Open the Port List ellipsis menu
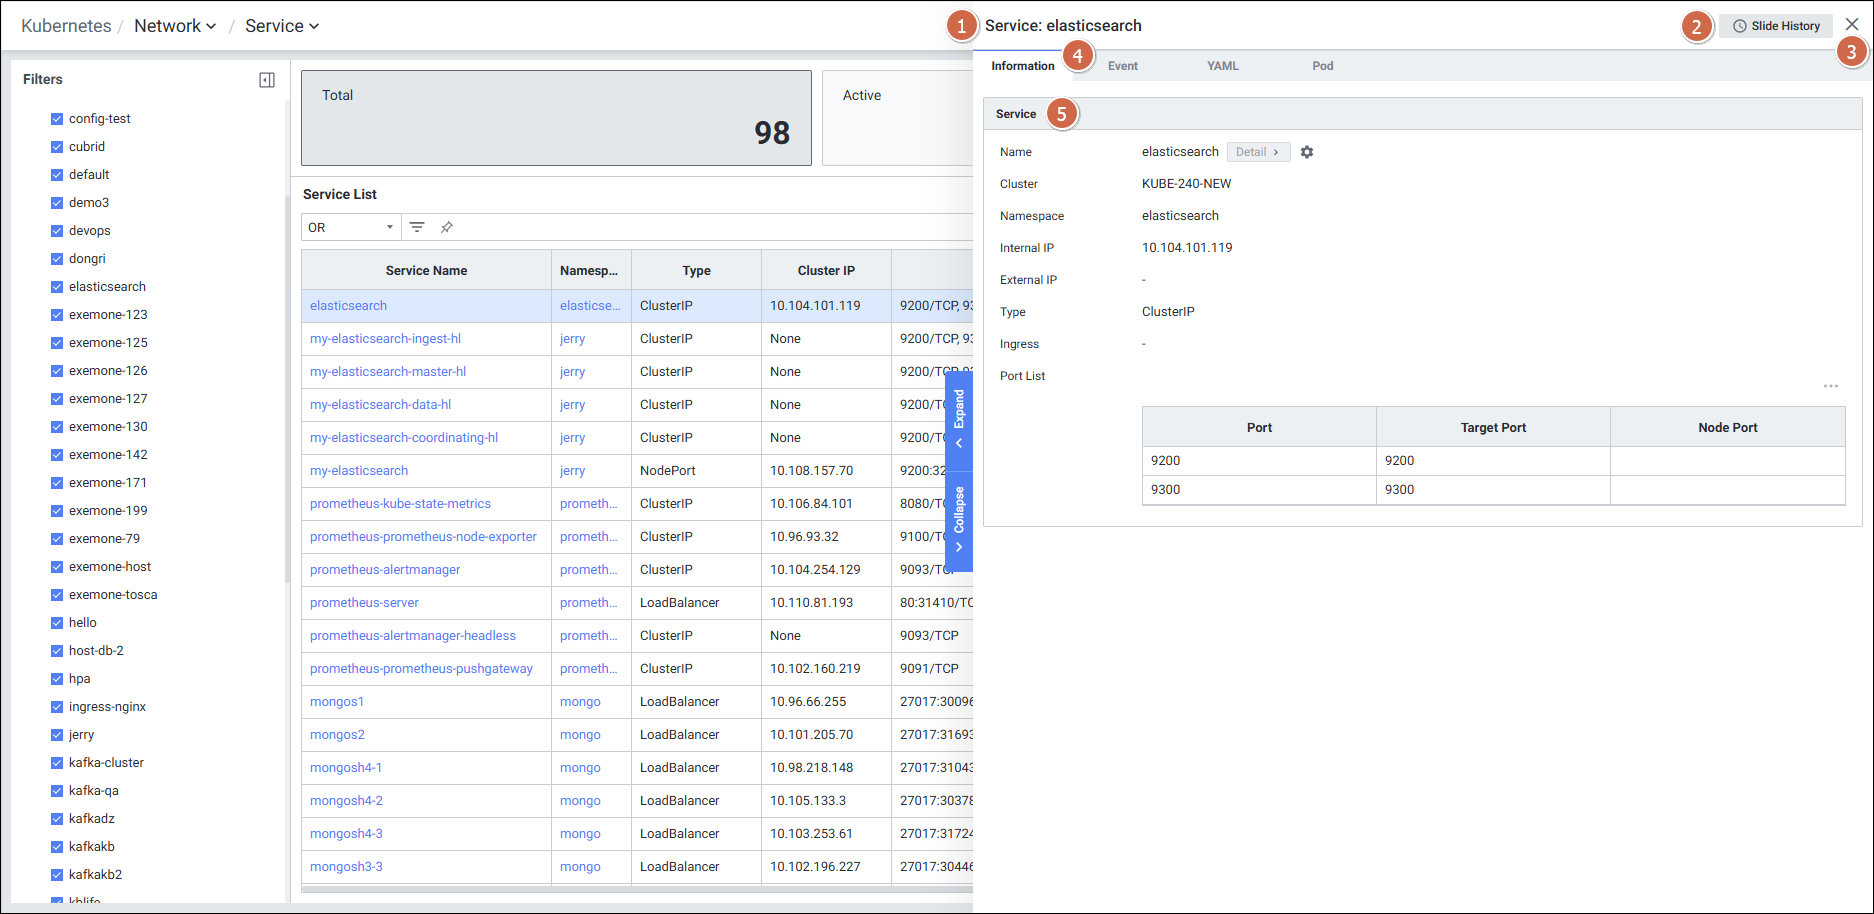 pyautogui.click(x=1830, y=386)
